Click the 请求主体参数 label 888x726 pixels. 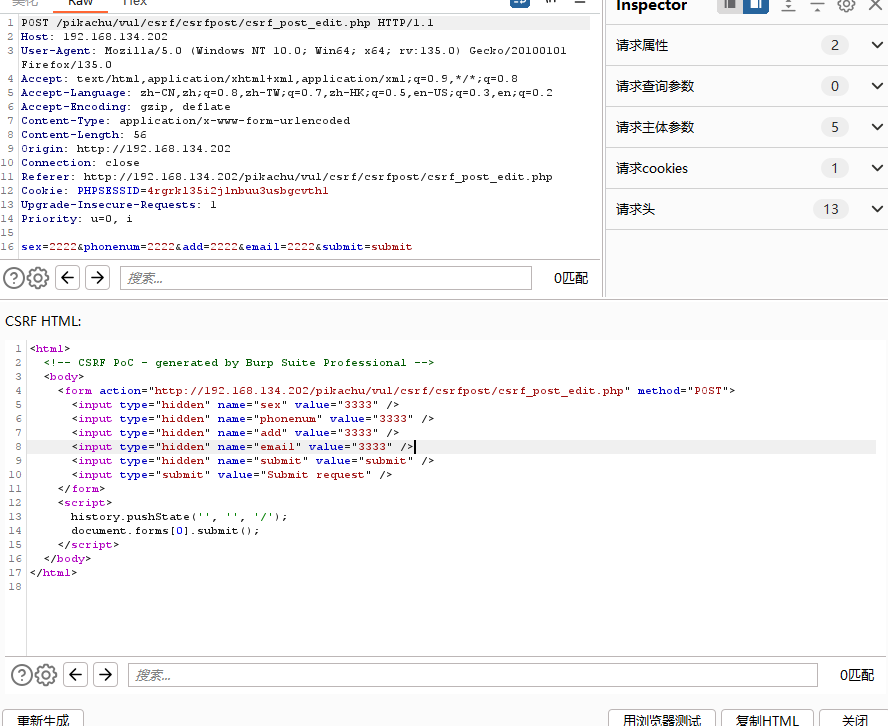pyautogui.click(x=655, y=127)
